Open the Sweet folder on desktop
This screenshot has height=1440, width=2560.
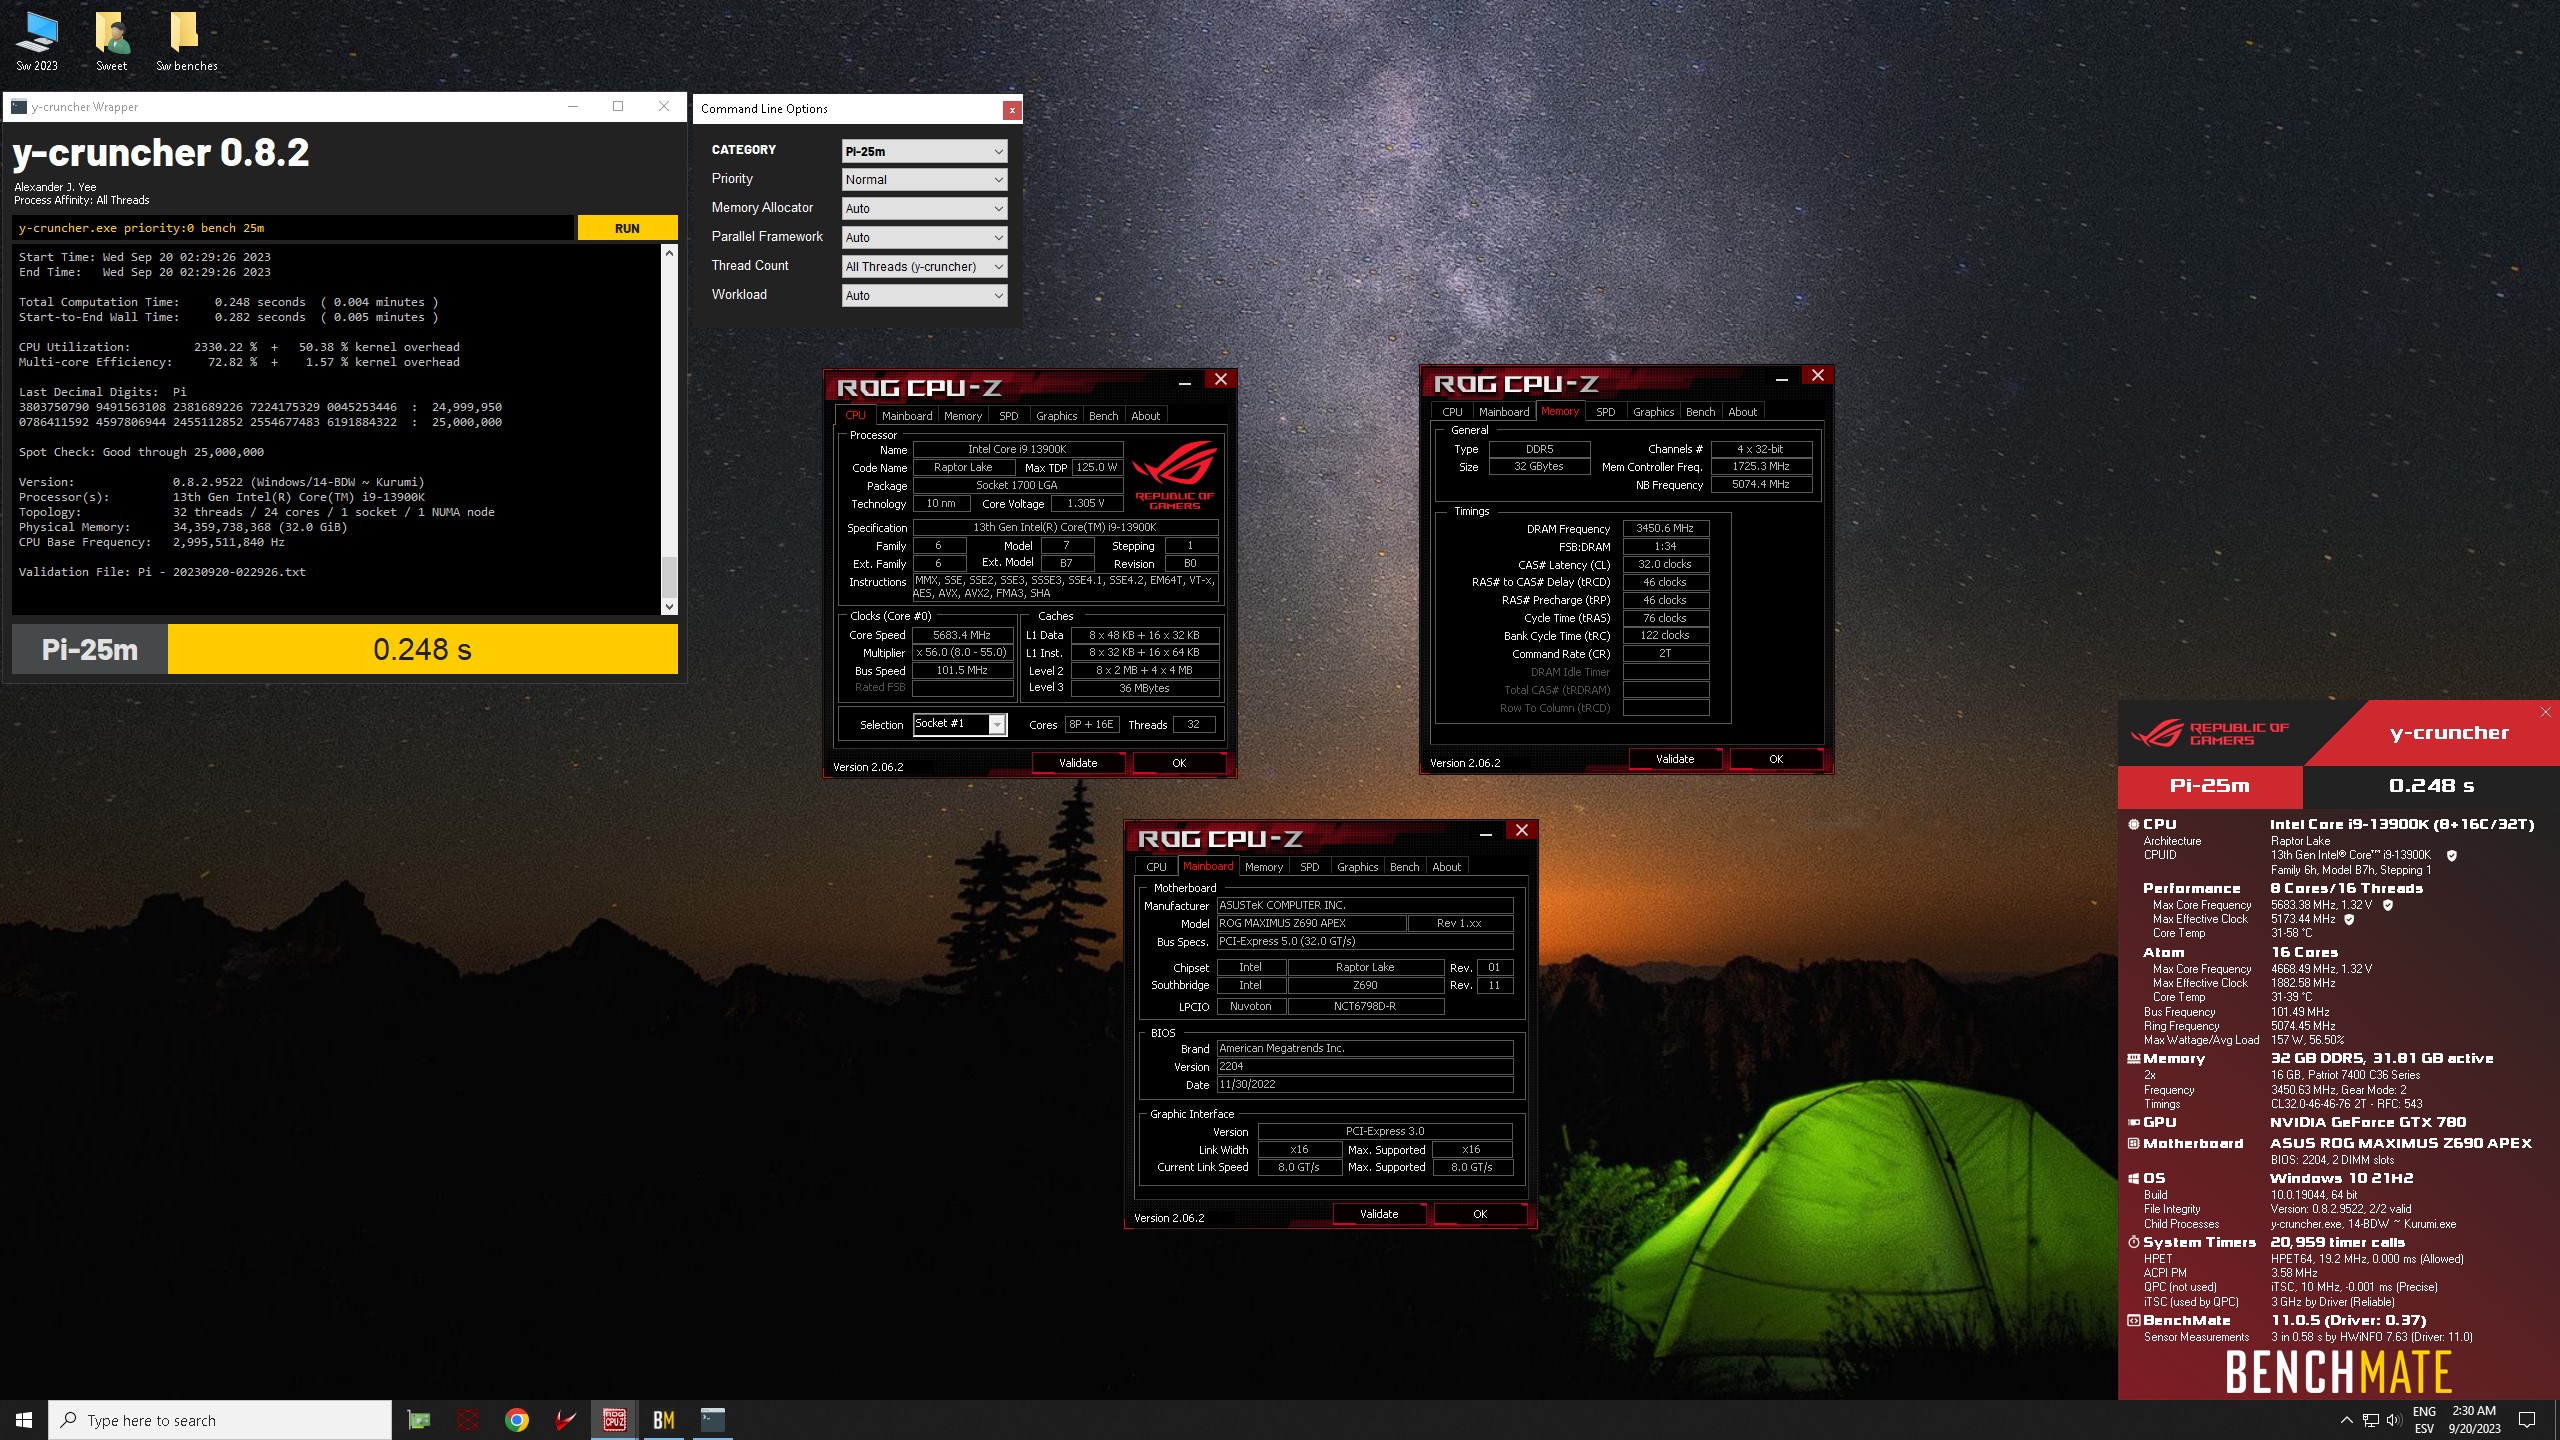click(x=112, y=42)
